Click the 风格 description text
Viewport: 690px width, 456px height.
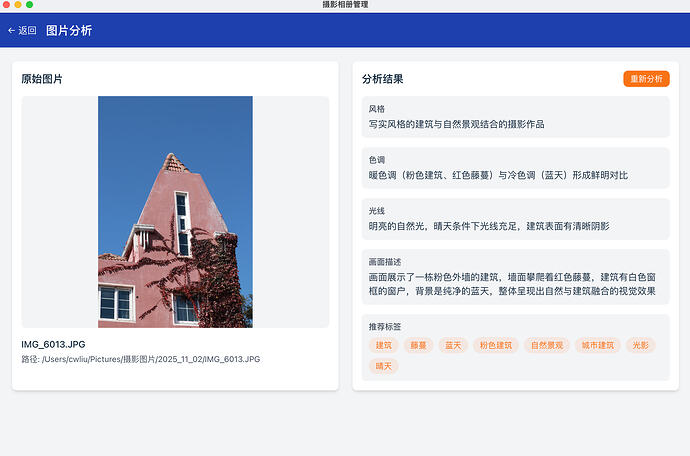click(456, 124)
